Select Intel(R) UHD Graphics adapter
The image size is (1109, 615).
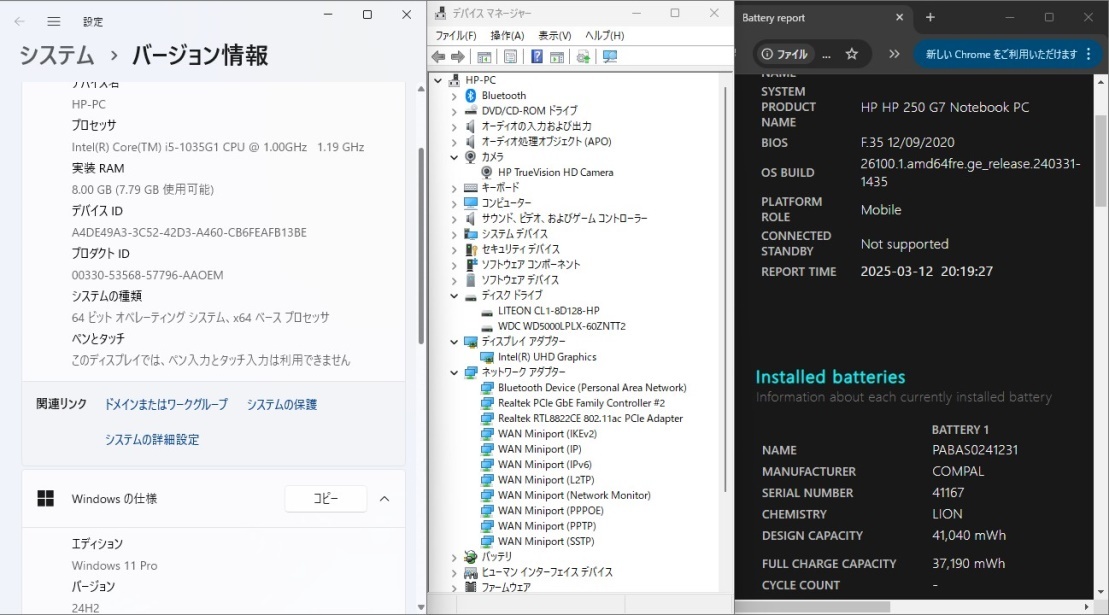point(547,357)
